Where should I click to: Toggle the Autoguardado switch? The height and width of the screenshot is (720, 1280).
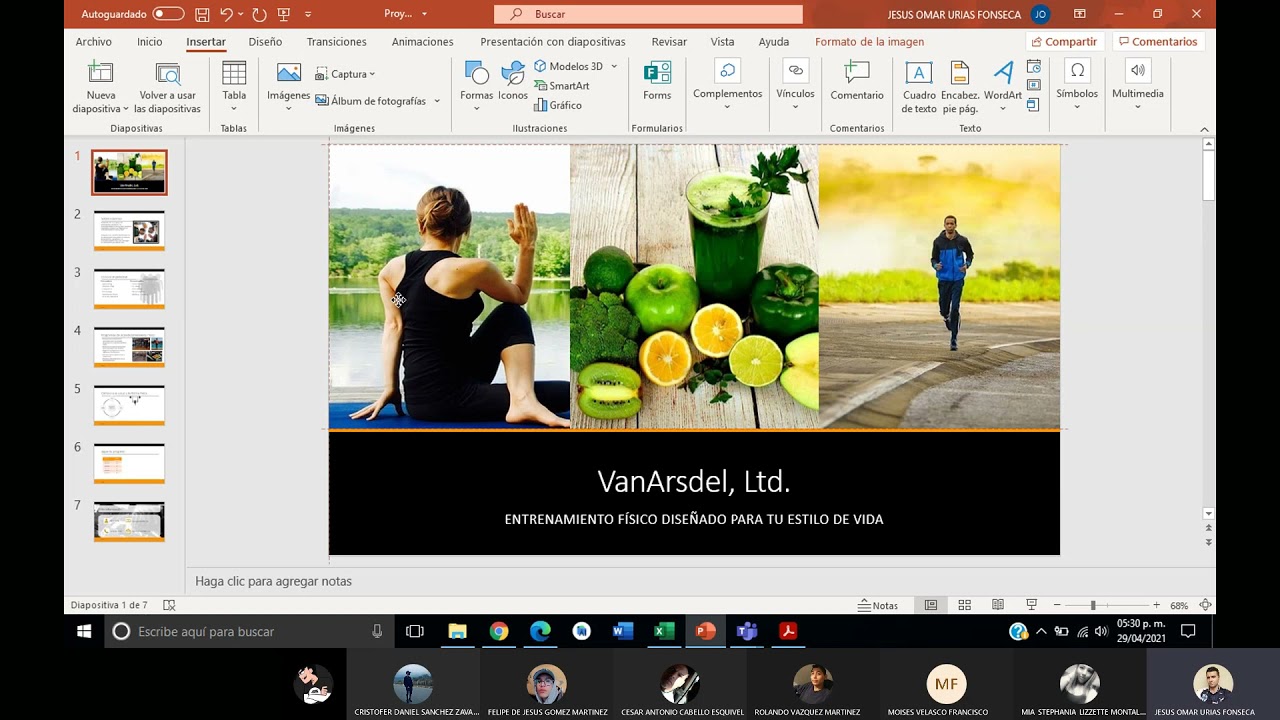pyautogui.click(x=168, y=14)
